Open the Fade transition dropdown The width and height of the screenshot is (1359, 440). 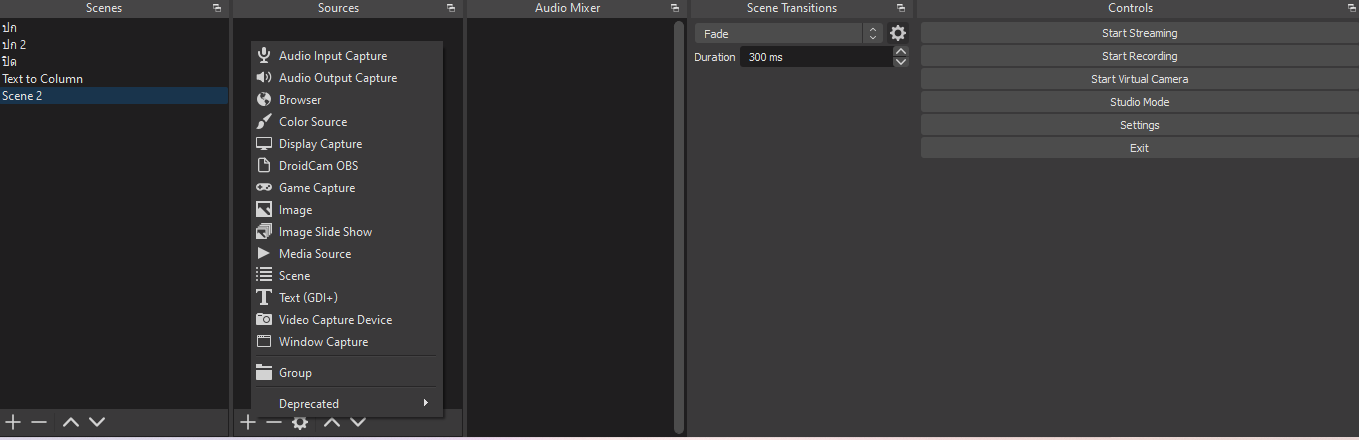788,33
